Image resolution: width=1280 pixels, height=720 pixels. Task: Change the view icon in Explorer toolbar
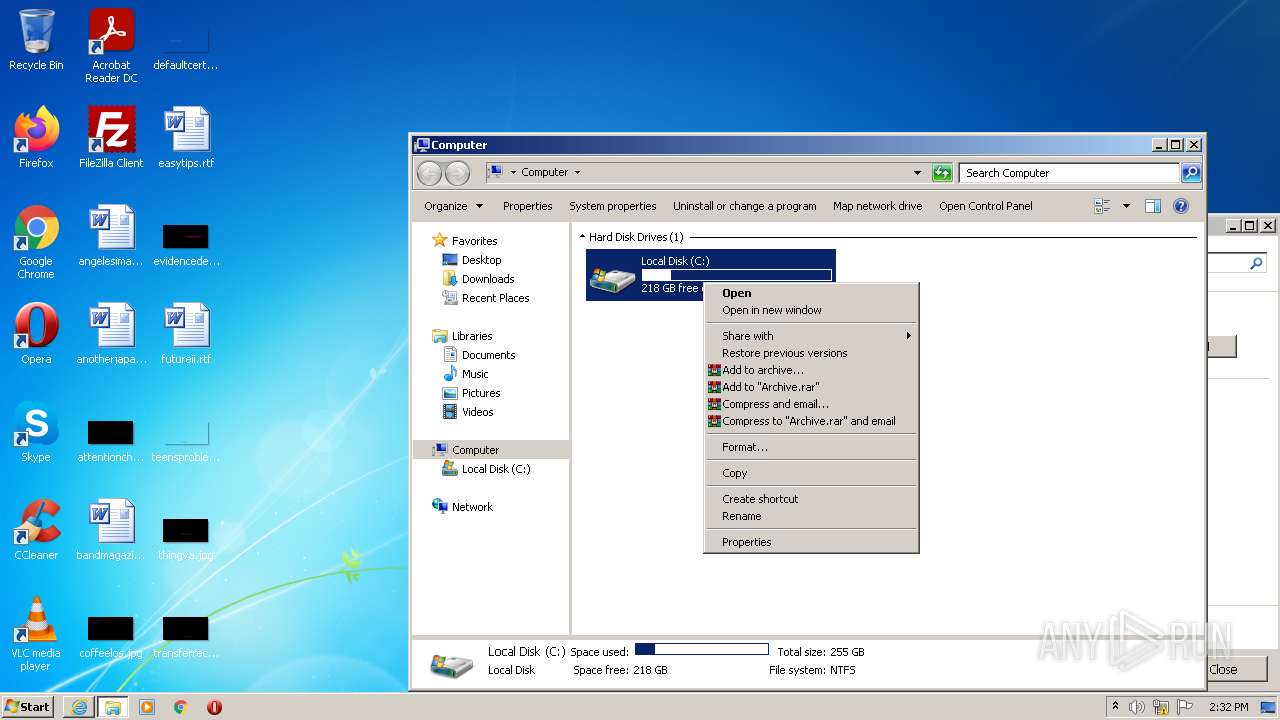tap(1103, 206)
